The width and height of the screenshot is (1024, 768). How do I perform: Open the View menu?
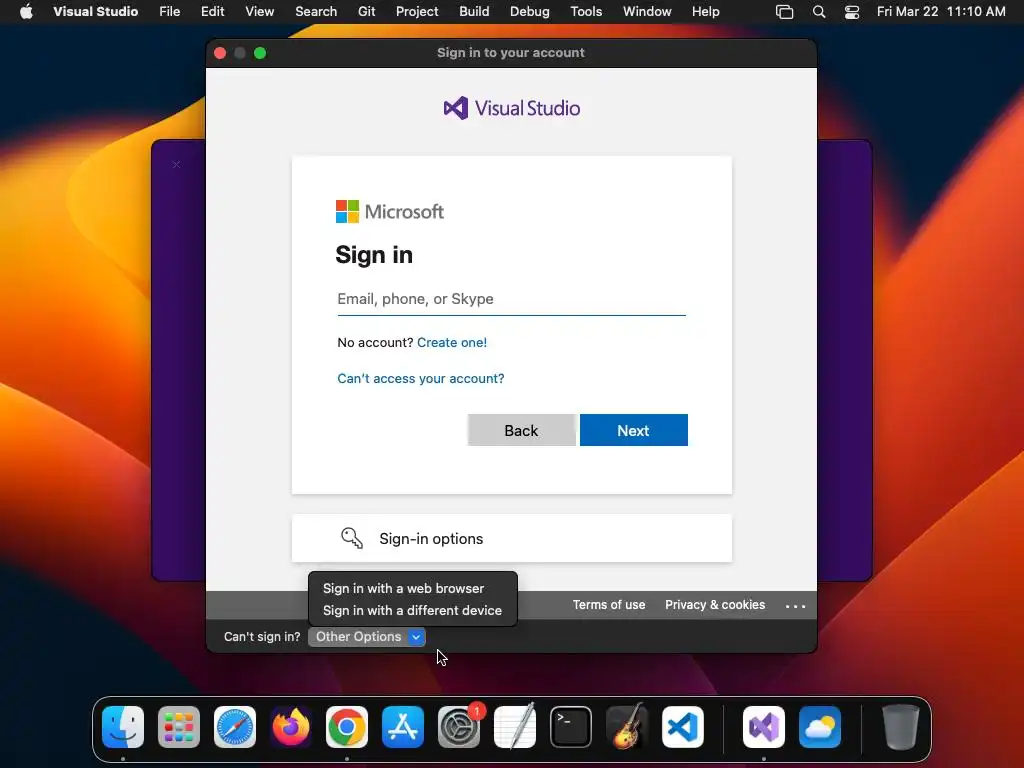click(x=260, y=12)
